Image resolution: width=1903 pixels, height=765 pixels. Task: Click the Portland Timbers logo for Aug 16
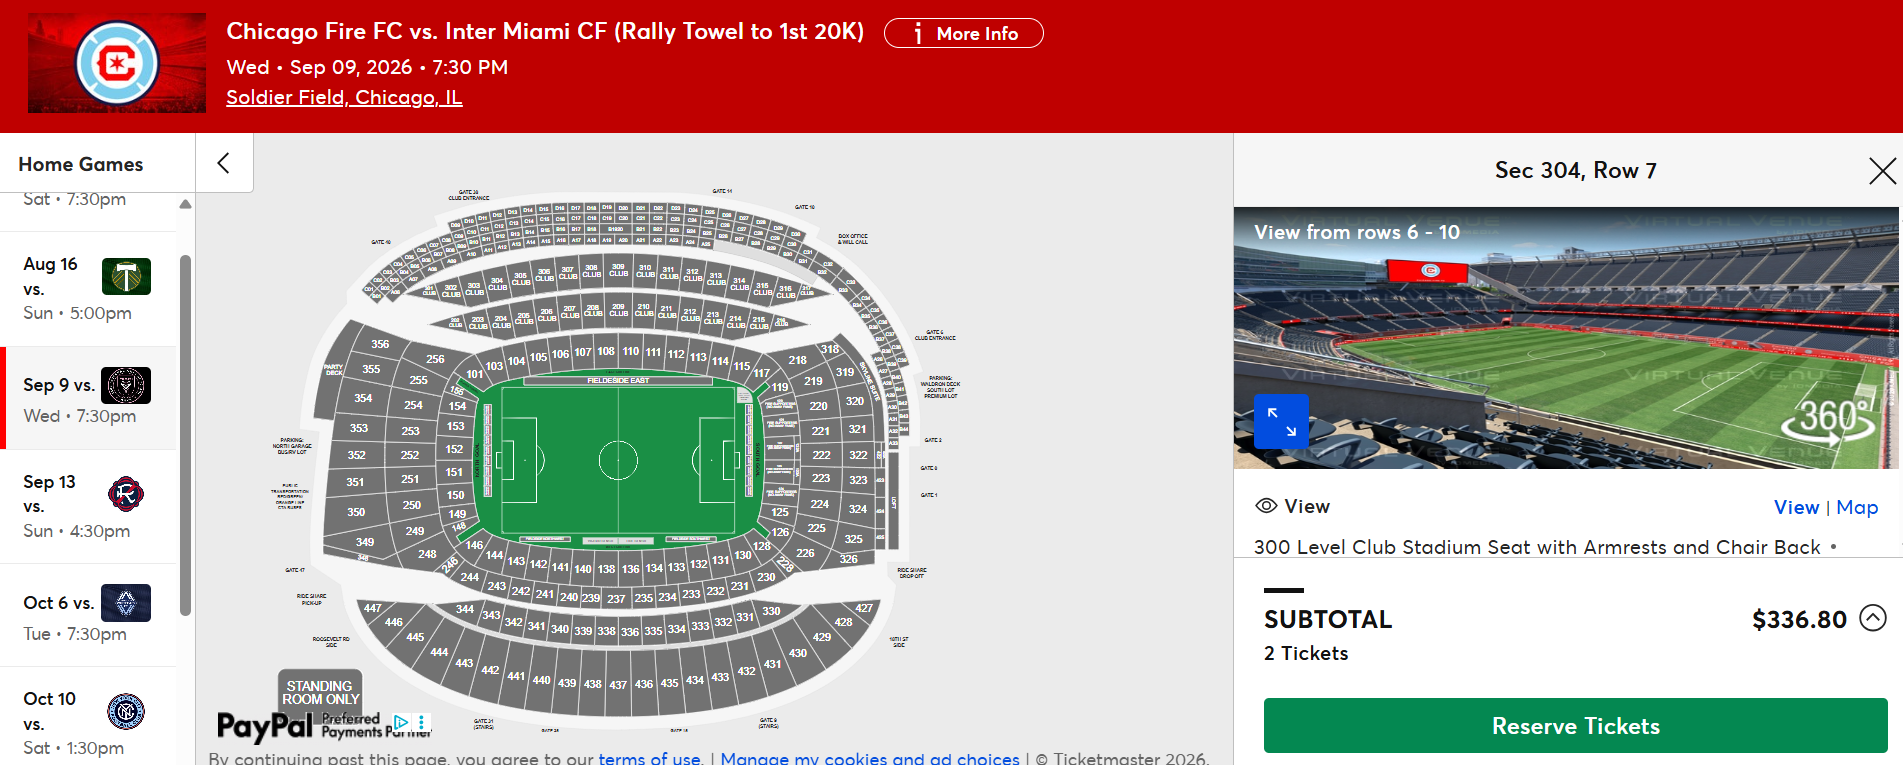click(126, 276)
